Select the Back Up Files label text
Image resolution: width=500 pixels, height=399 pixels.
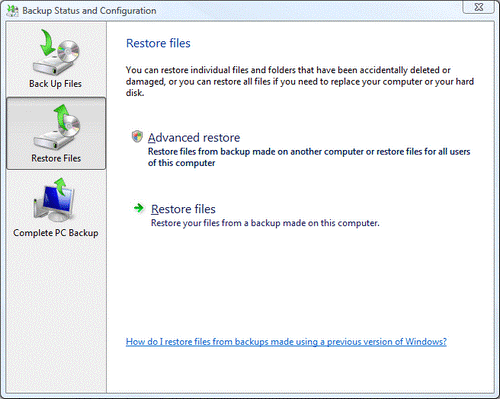pyautogui.click(x=55, y=84)
